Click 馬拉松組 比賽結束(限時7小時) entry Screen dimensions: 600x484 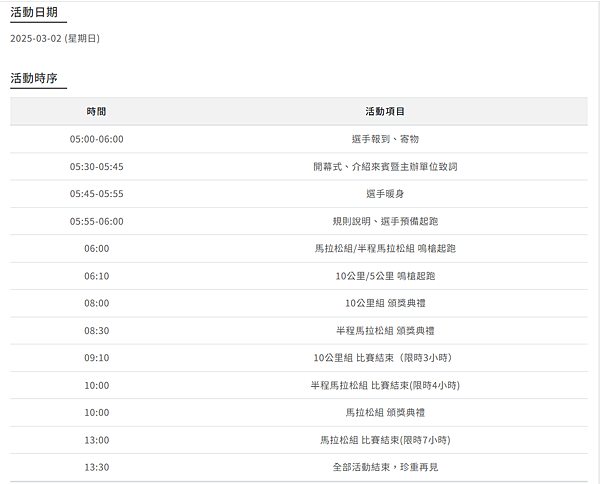click(385, 440)
